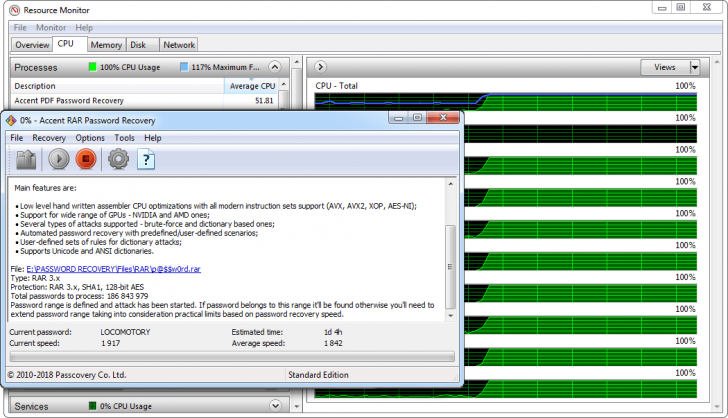The height and width of the screenshot is (418, 728).
Task: Close the Accent RAR Password Recovery window
Action: pyautogui.click(x=443, y=118)
